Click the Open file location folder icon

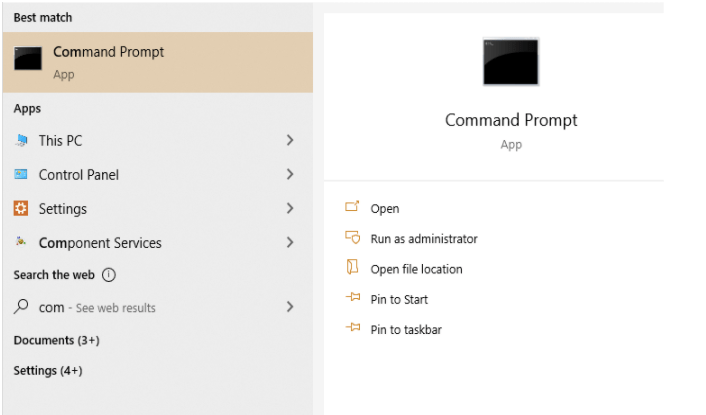point(352,267)
